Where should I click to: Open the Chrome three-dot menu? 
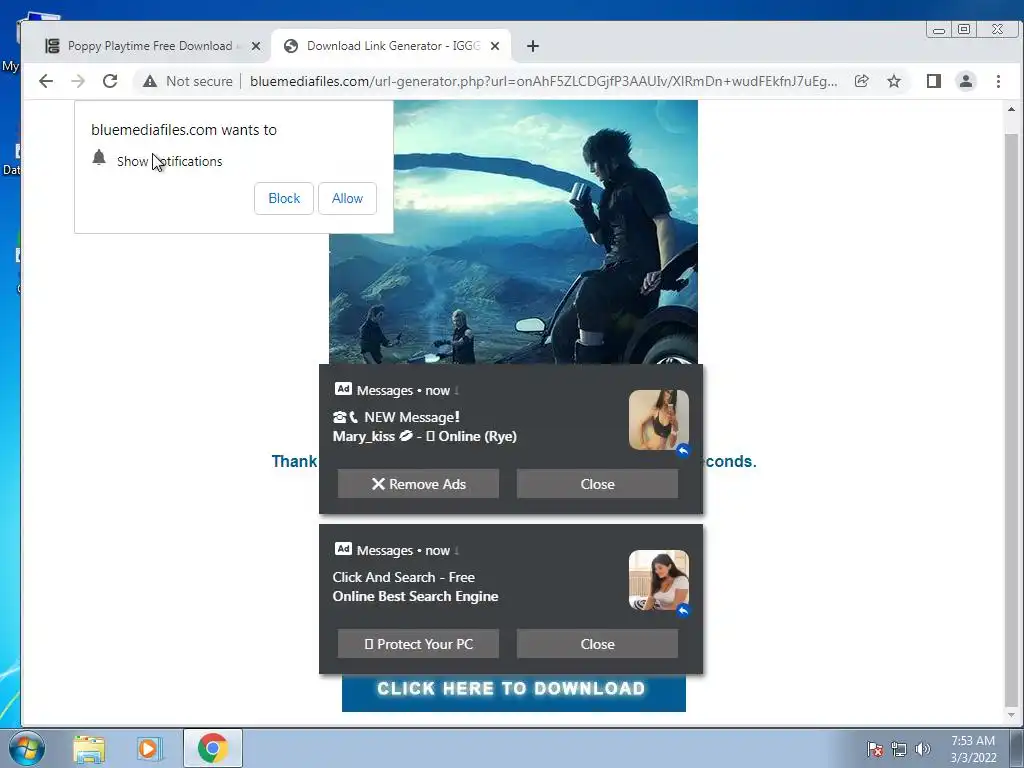click(x=998, y=81)
